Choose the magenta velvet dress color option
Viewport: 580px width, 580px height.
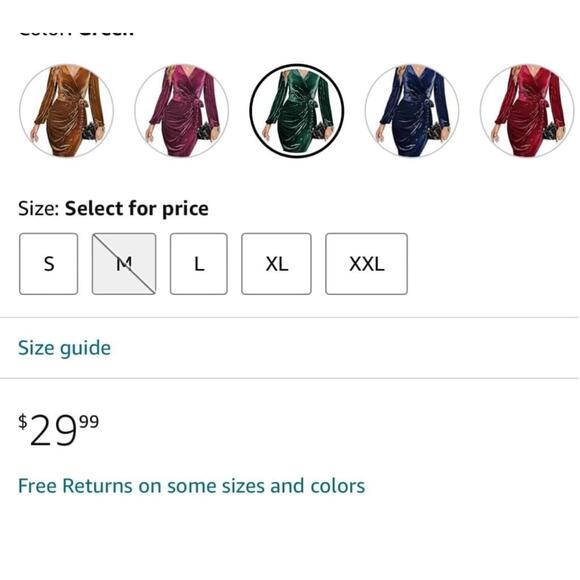182,111
